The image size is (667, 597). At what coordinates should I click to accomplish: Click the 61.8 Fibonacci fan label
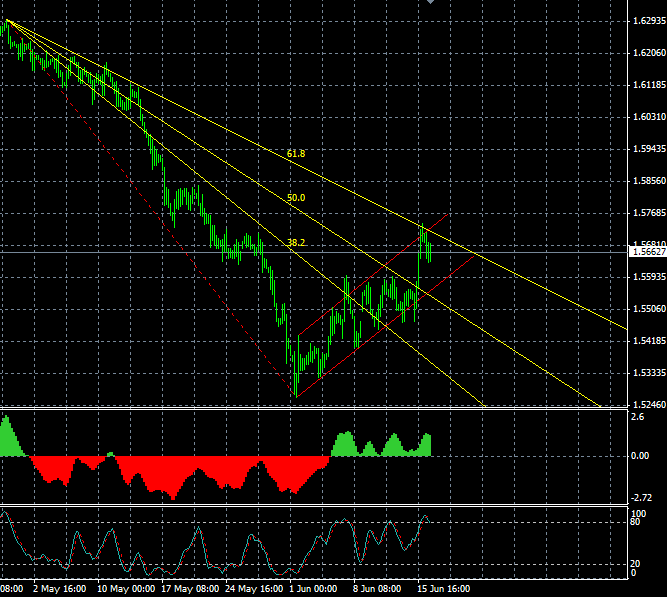pos(296,154)
